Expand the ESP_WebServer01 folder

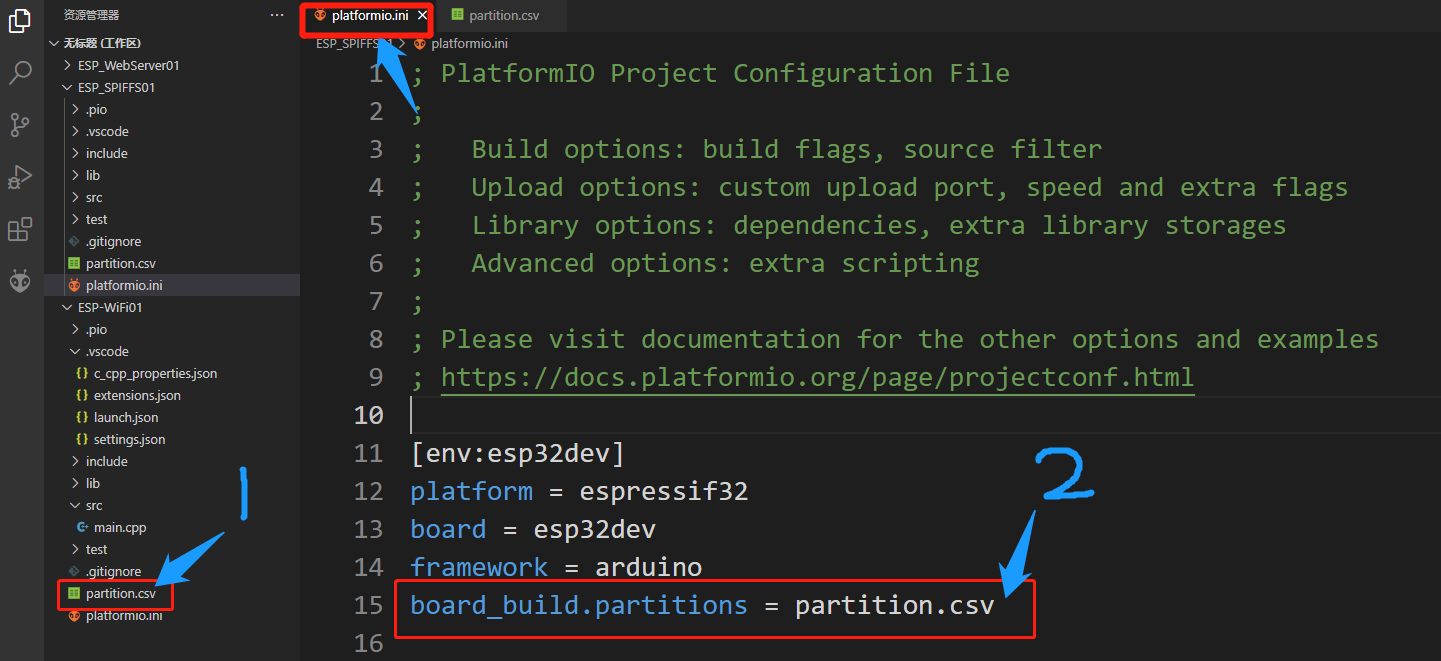point(171,65)
